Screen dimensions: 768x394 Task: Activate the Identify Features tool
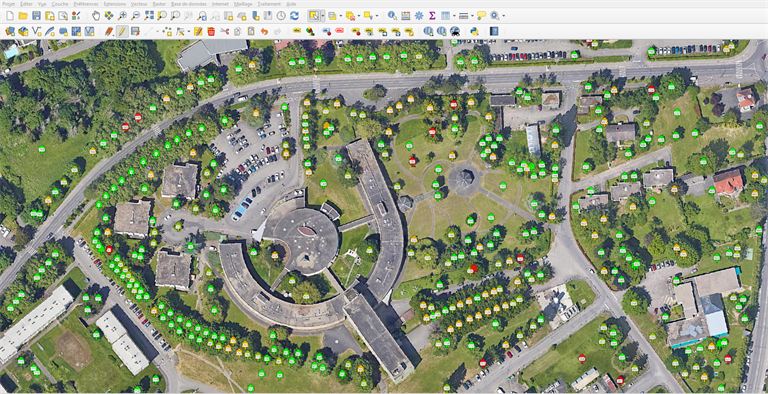[392, 16]
